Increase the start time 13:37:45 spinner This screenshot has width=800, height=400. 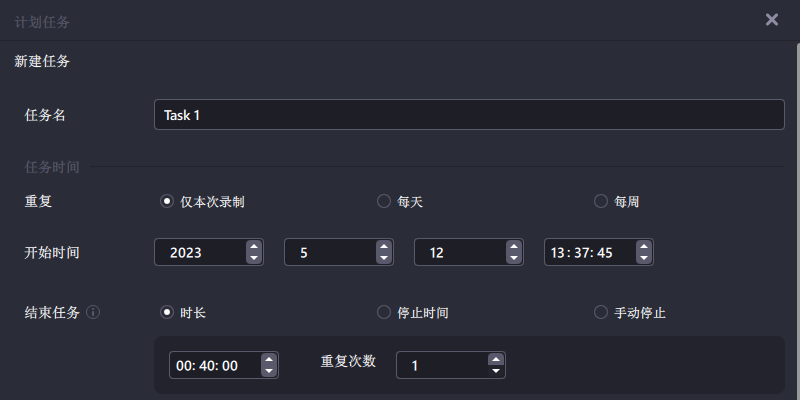(x=644, y=246)
